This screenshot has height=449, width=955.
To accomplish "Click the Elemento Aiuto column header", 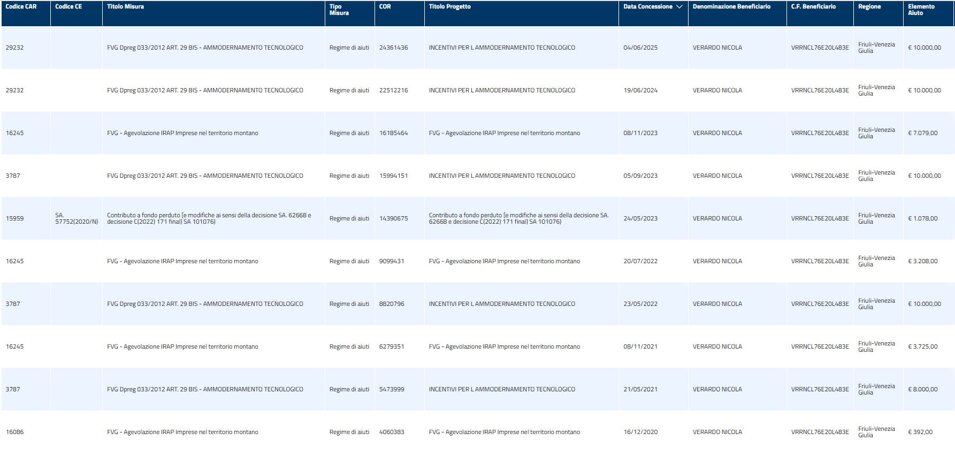I will coord(921,9).
